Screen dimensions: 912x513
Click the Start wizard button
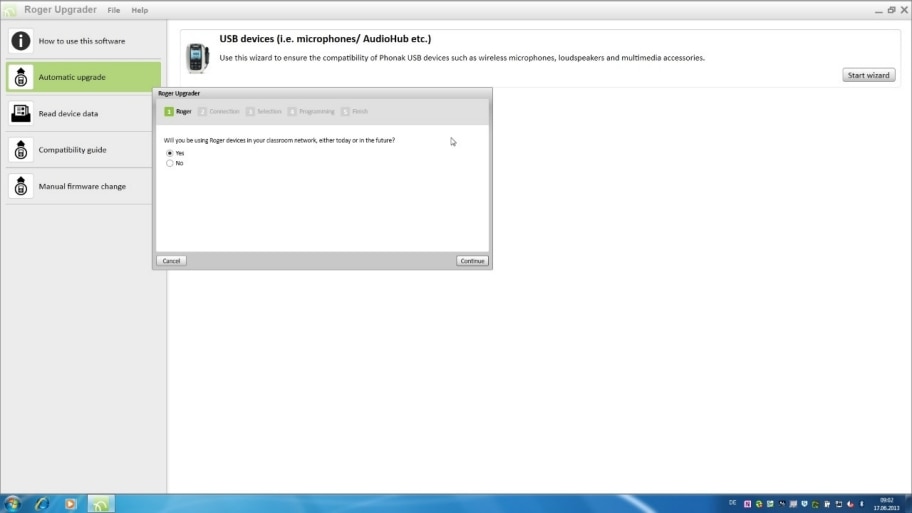tap(869, 76)
